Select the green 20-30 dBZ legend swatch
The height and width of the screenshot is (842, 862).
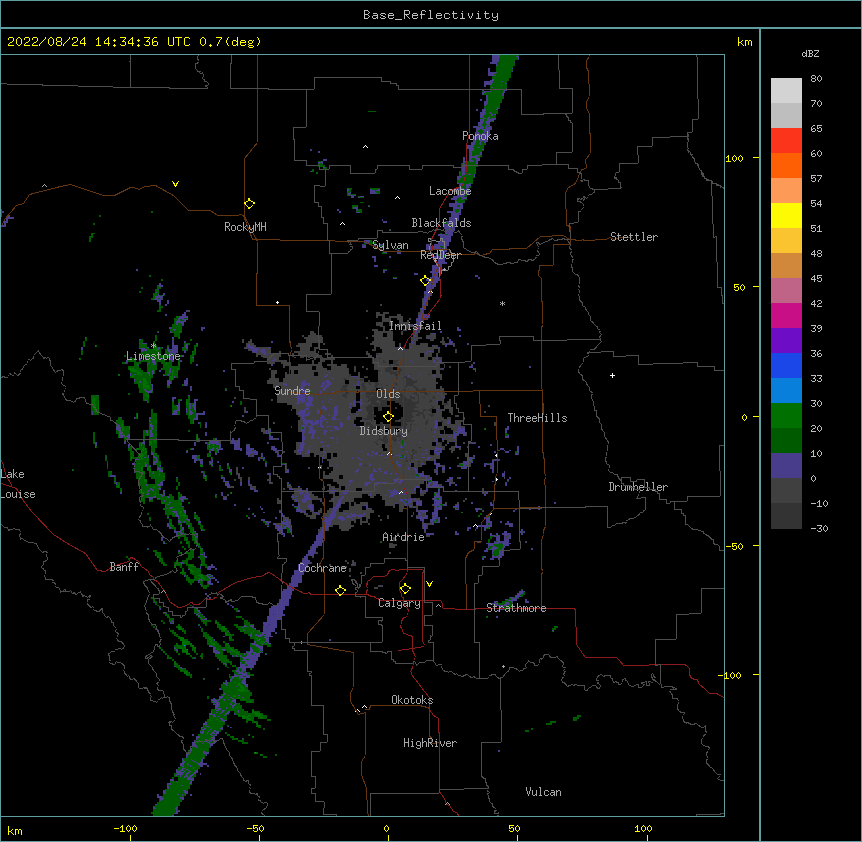(x=786, y=416)
